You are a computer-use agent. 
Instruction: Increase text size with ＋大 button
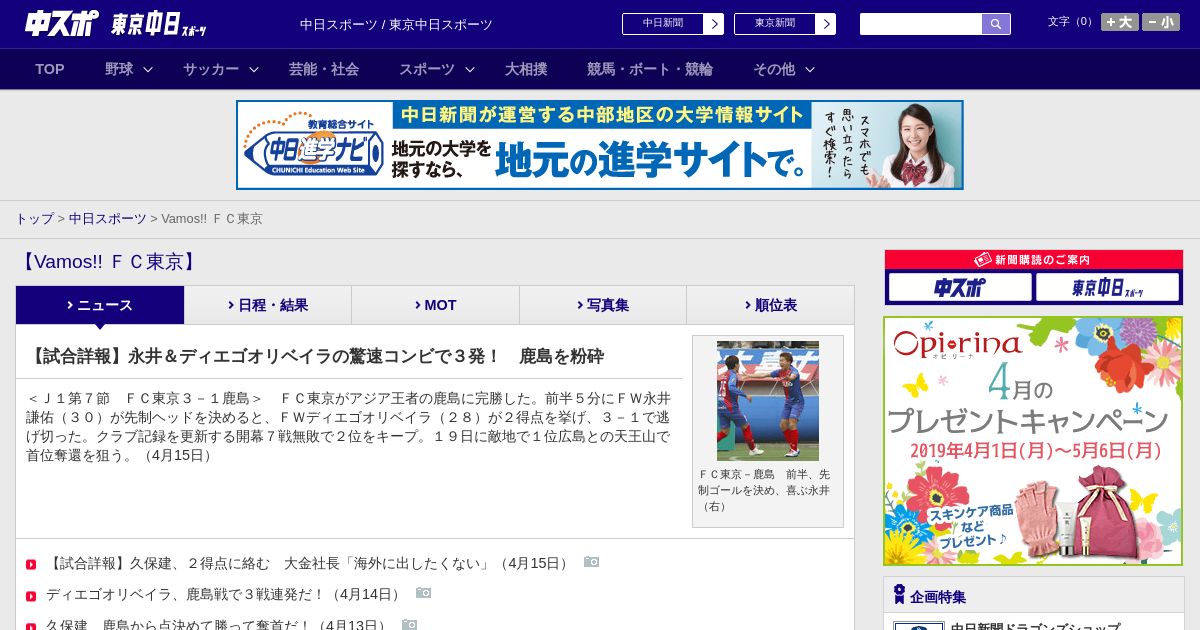tap(1119, 22)
